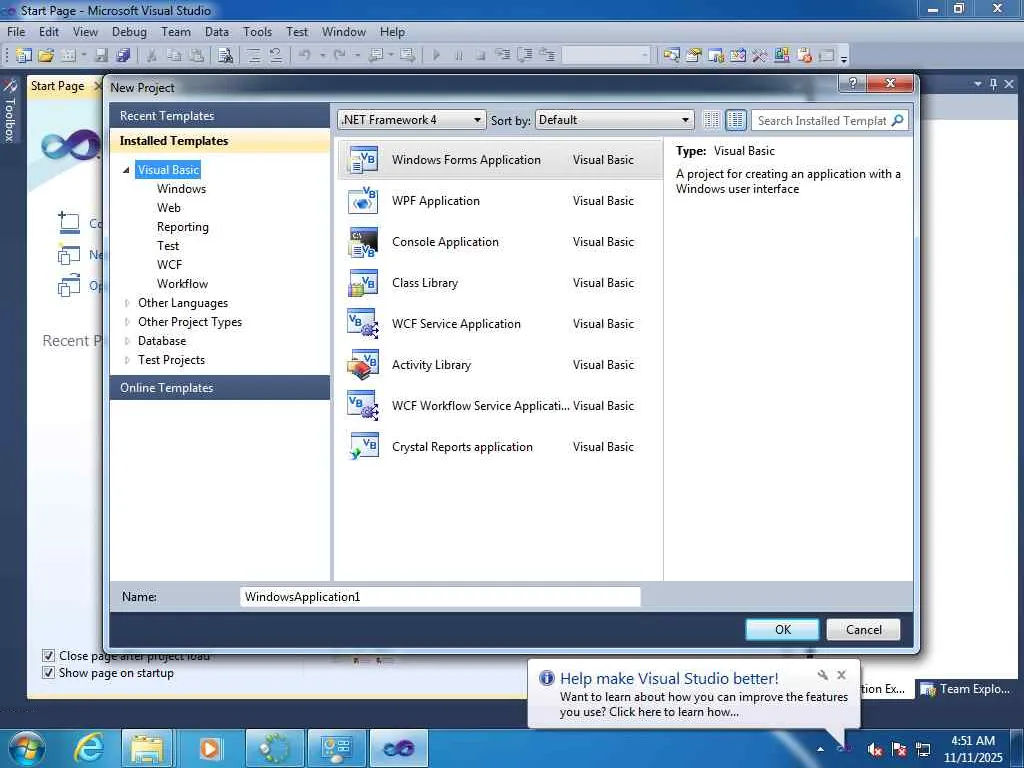Viewport: 1024px width, 768px height.
Task: Expand the Other Languages node
Action: [x=127, y=303]
